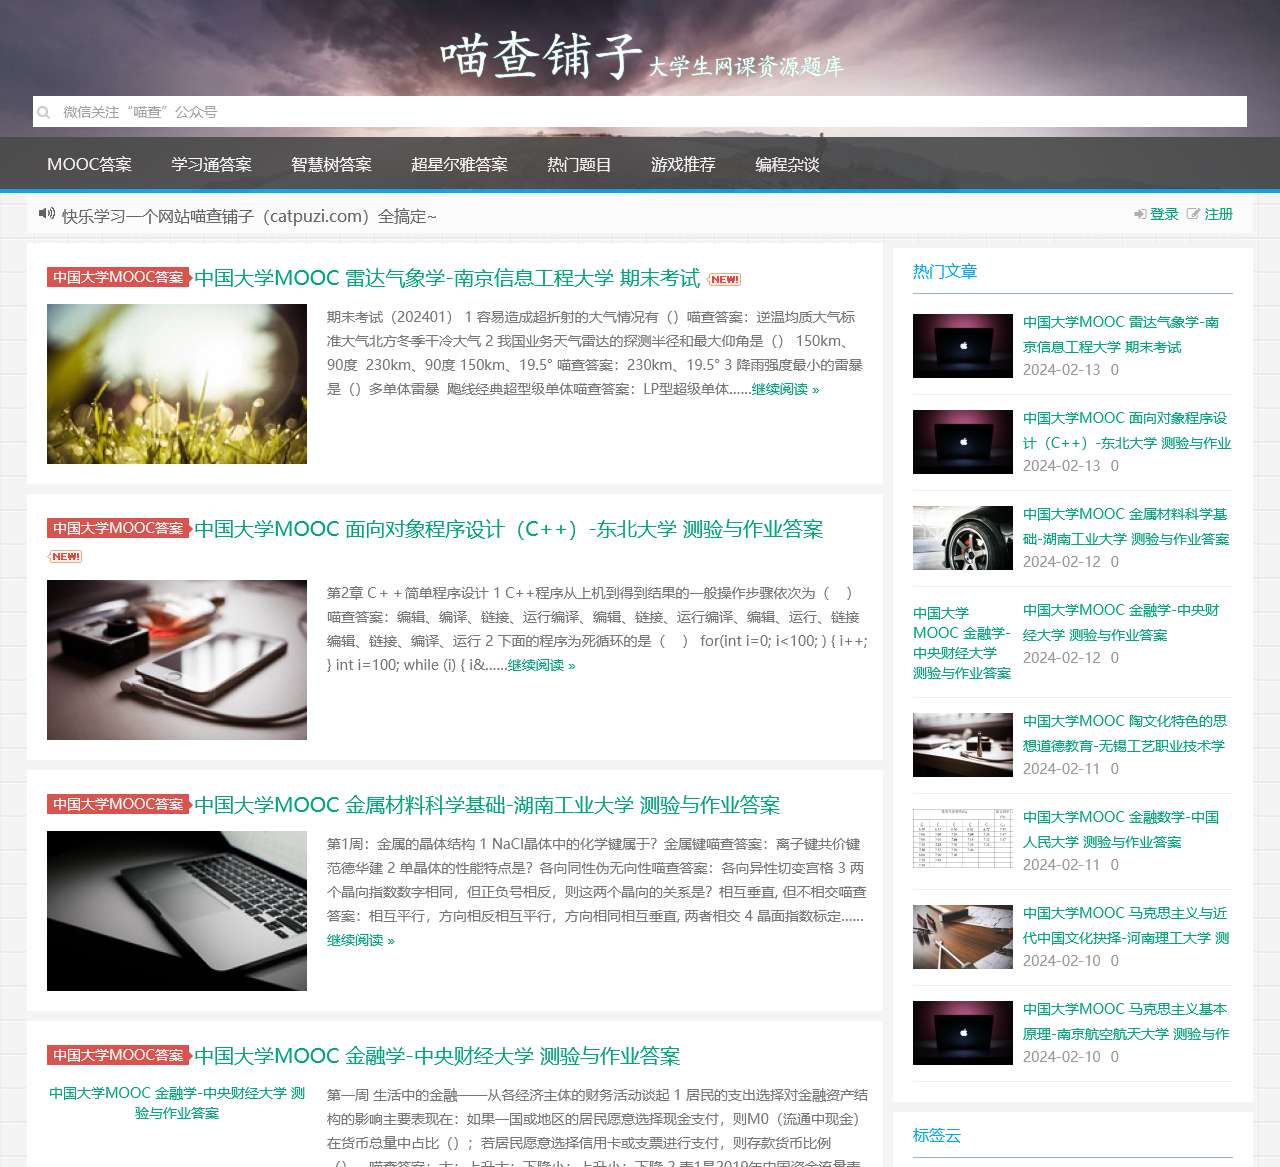Click the 中国大学MOOC答案 category tag
Image resolution: width=1280 pixels, height=1167 pixels.
coord(118,278)
